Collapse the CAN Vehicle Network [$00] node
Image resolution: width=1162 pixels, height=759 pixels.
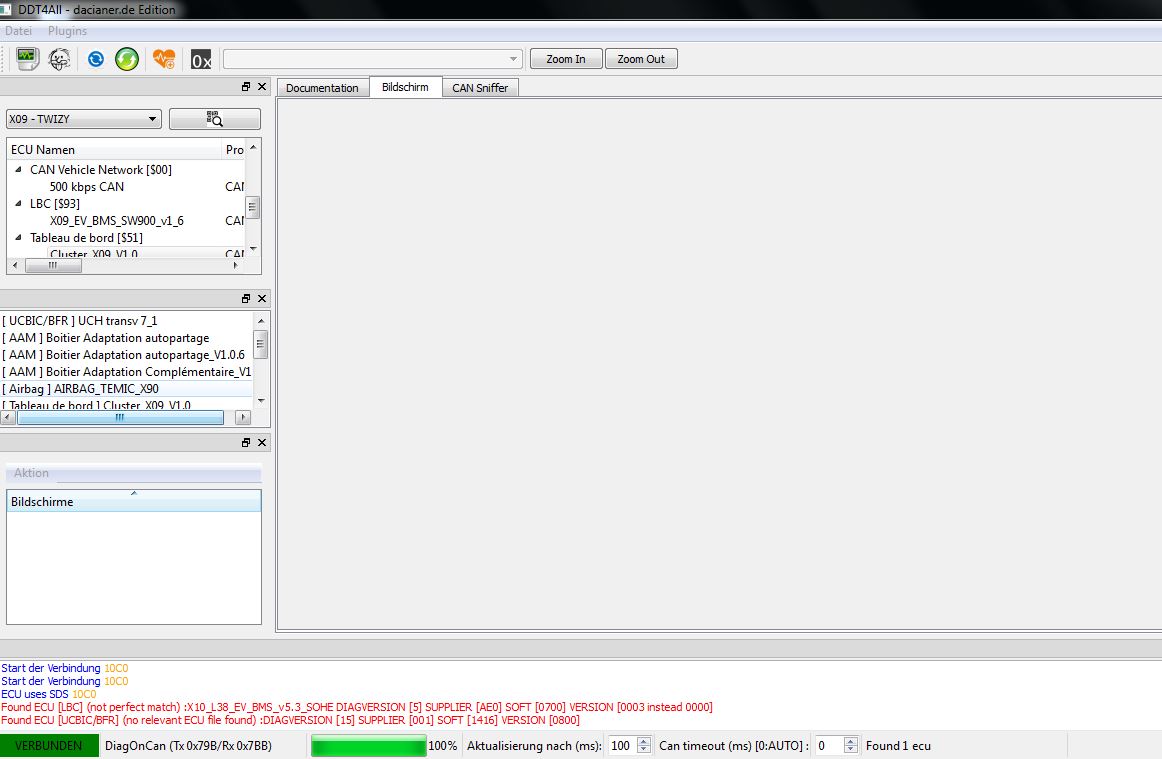(x=18, y=170)
